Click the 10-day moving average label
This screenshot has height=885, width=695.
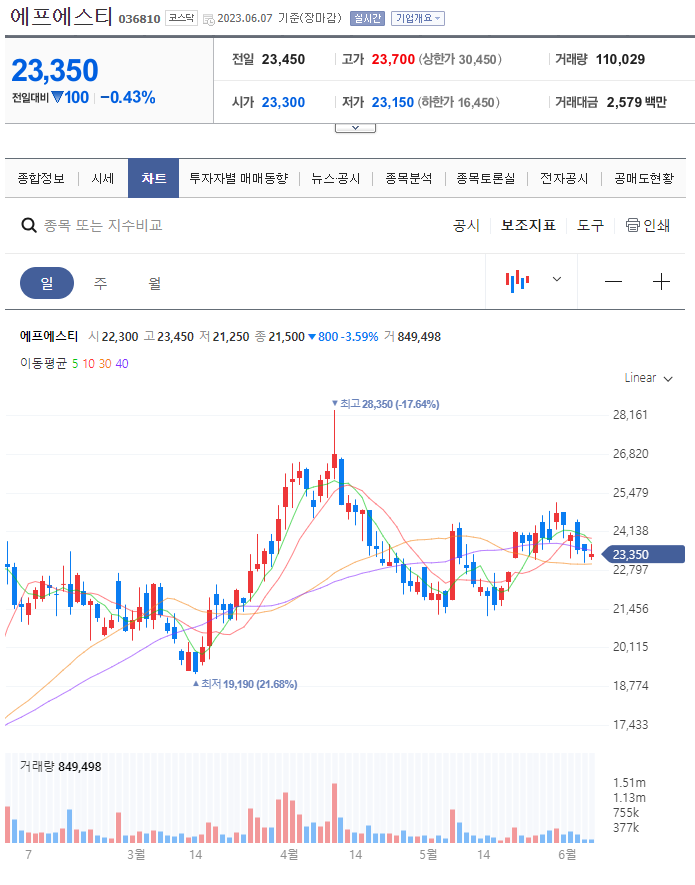point(89,364)
